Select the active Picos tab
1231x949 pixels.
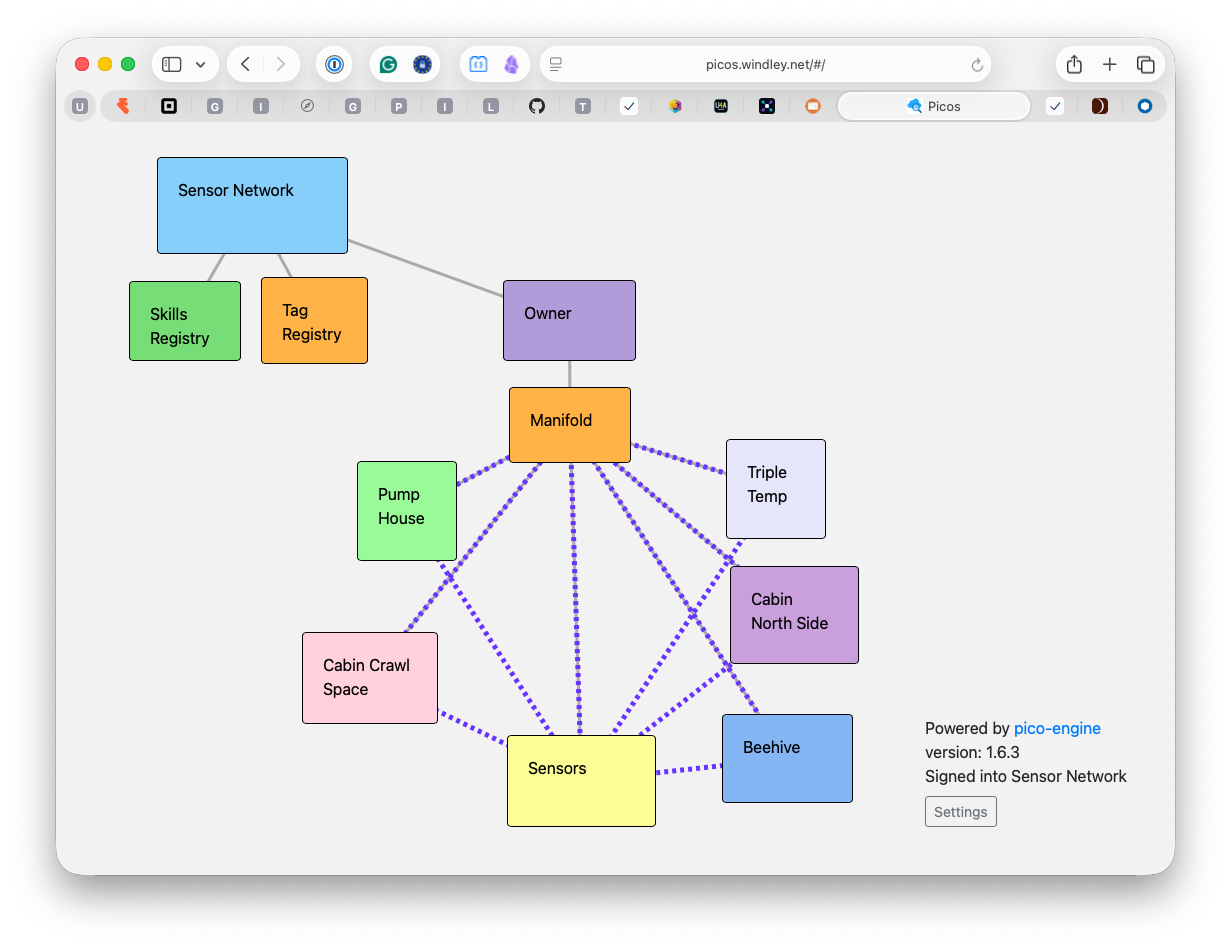point(934,106)
